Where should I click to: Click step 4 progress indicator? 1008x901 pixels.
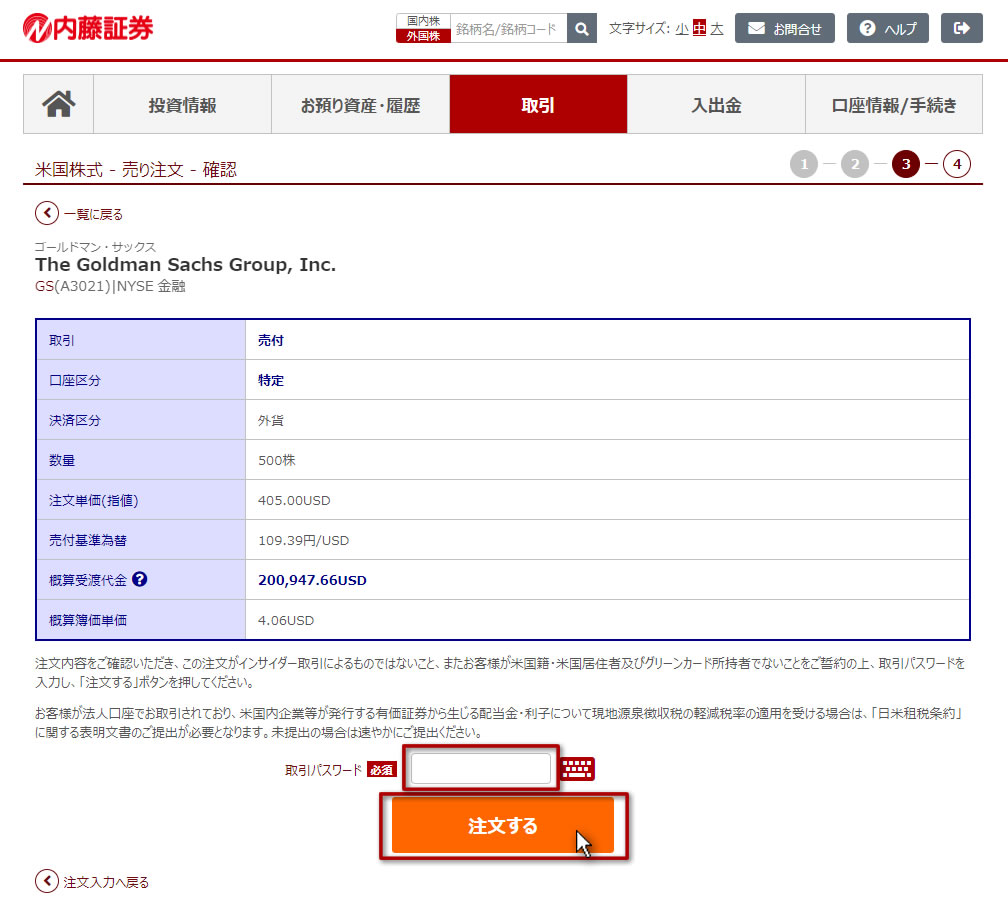tap(957, 165)
